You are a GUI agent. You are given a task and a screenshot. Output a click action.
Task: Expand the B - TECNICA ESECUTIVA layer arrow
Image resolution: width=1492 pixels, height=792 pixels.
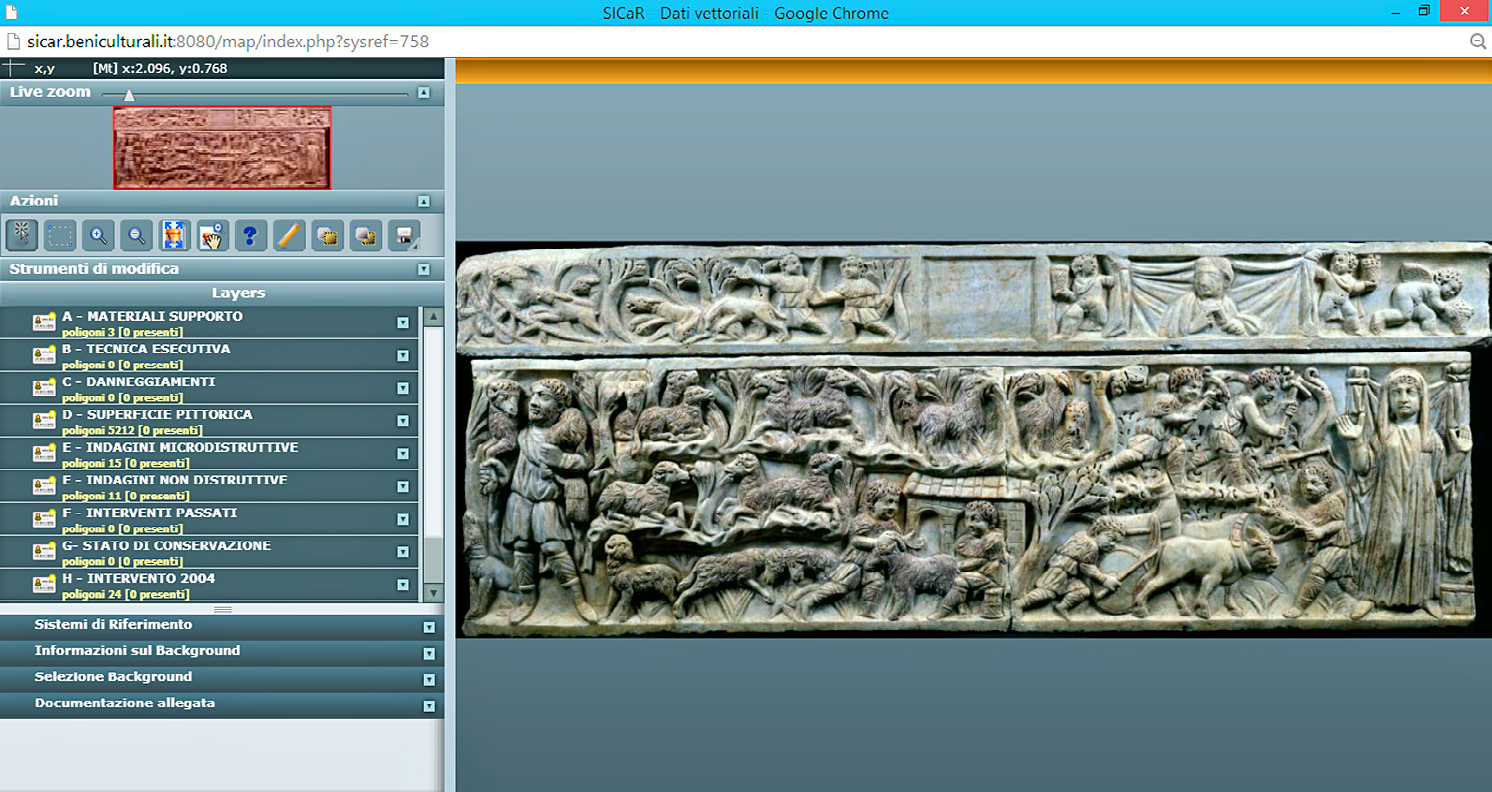tap(403, 355)
